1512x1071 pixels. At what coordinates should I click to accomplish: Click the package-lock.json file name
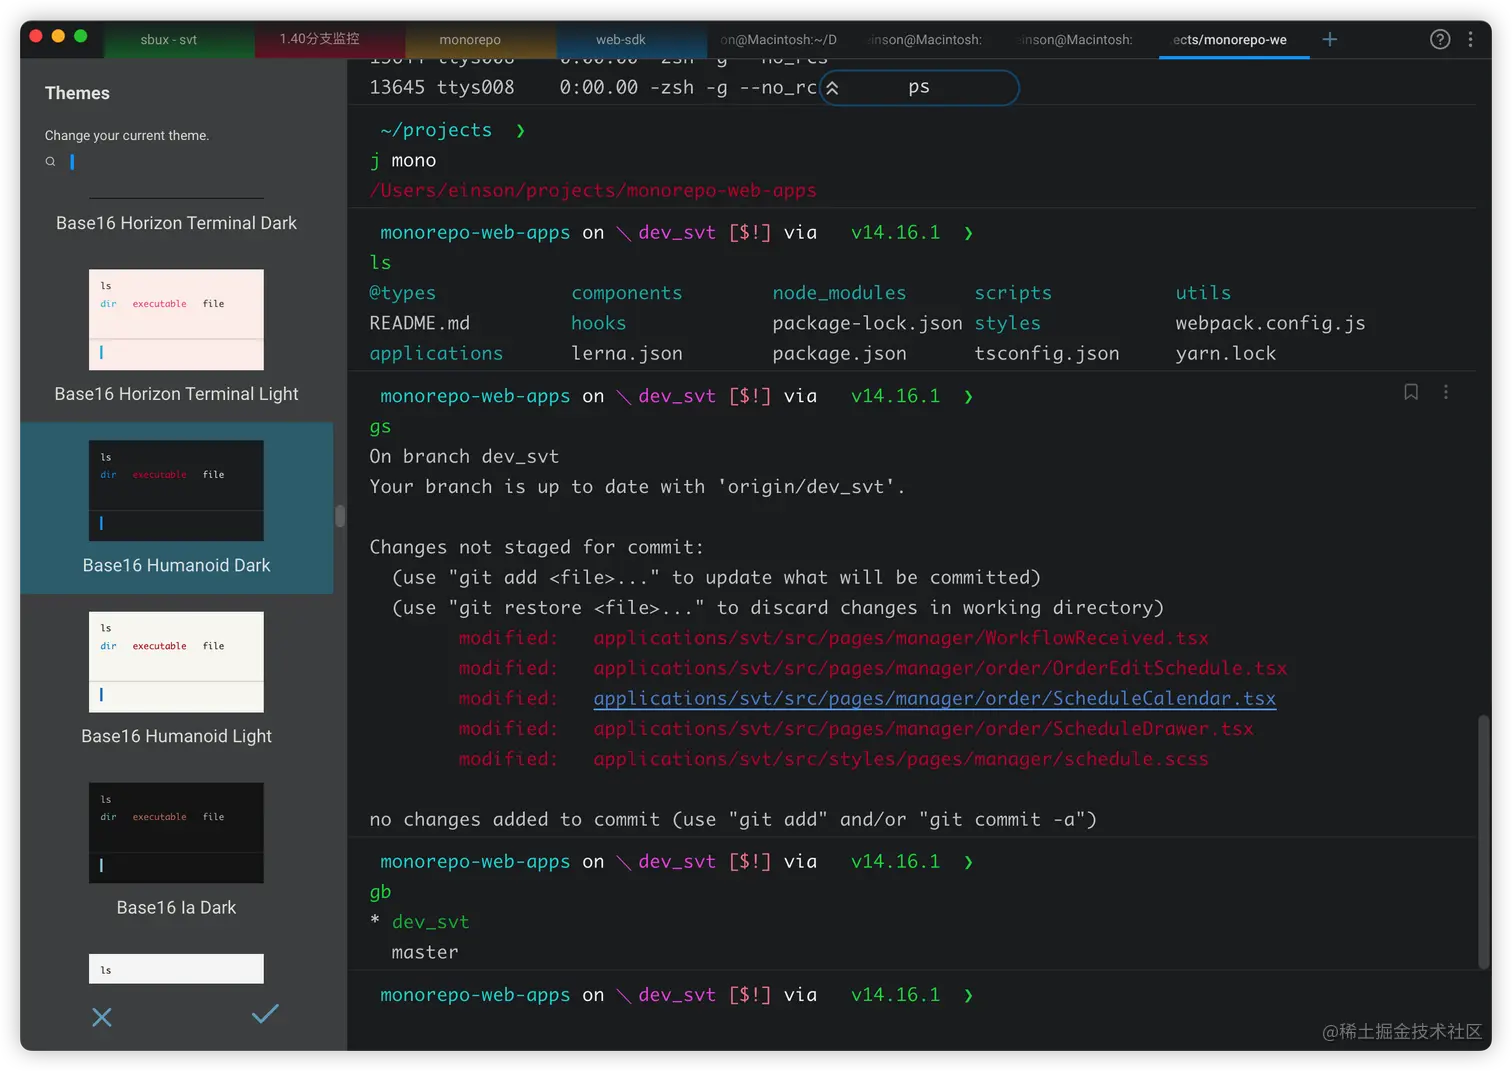867,323
